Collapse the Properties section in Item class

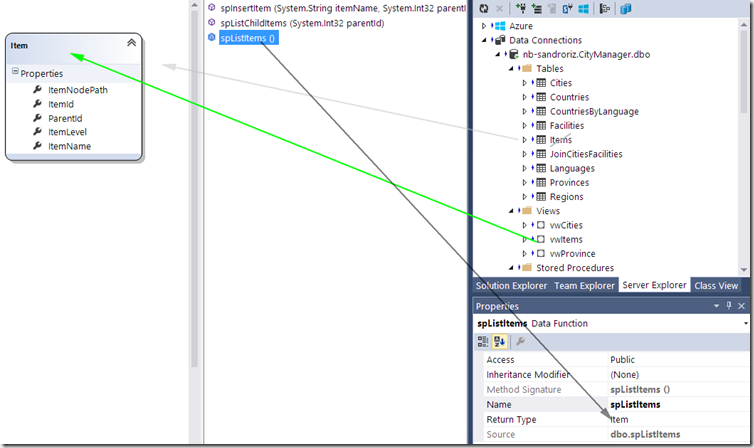tap(14, 73)
